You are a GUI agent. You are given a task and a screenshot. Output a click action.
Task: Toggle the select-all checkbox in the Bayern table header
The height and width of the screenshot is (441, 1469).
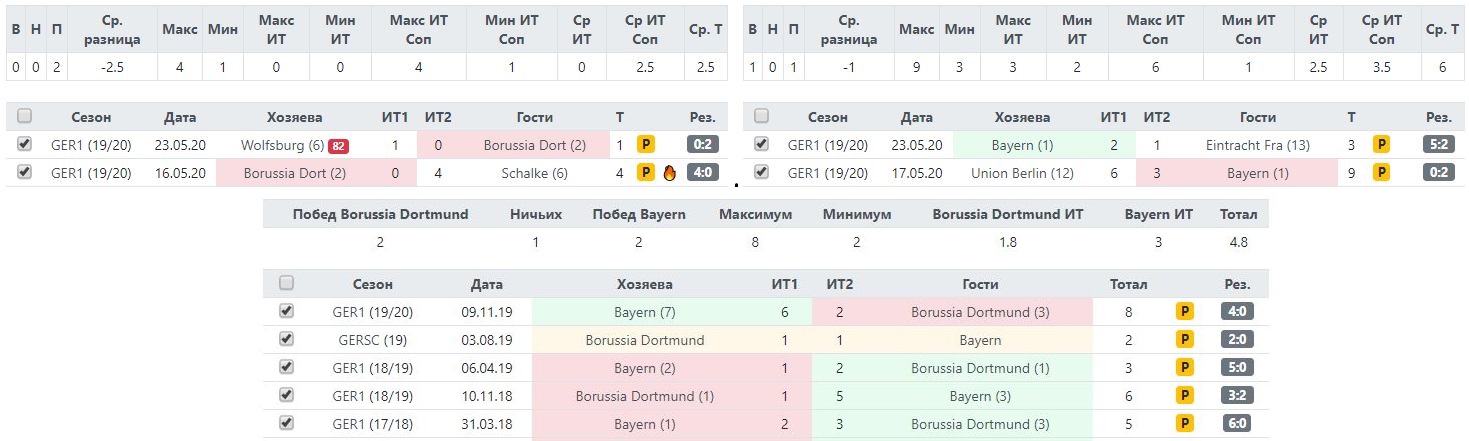pos(762,116)
